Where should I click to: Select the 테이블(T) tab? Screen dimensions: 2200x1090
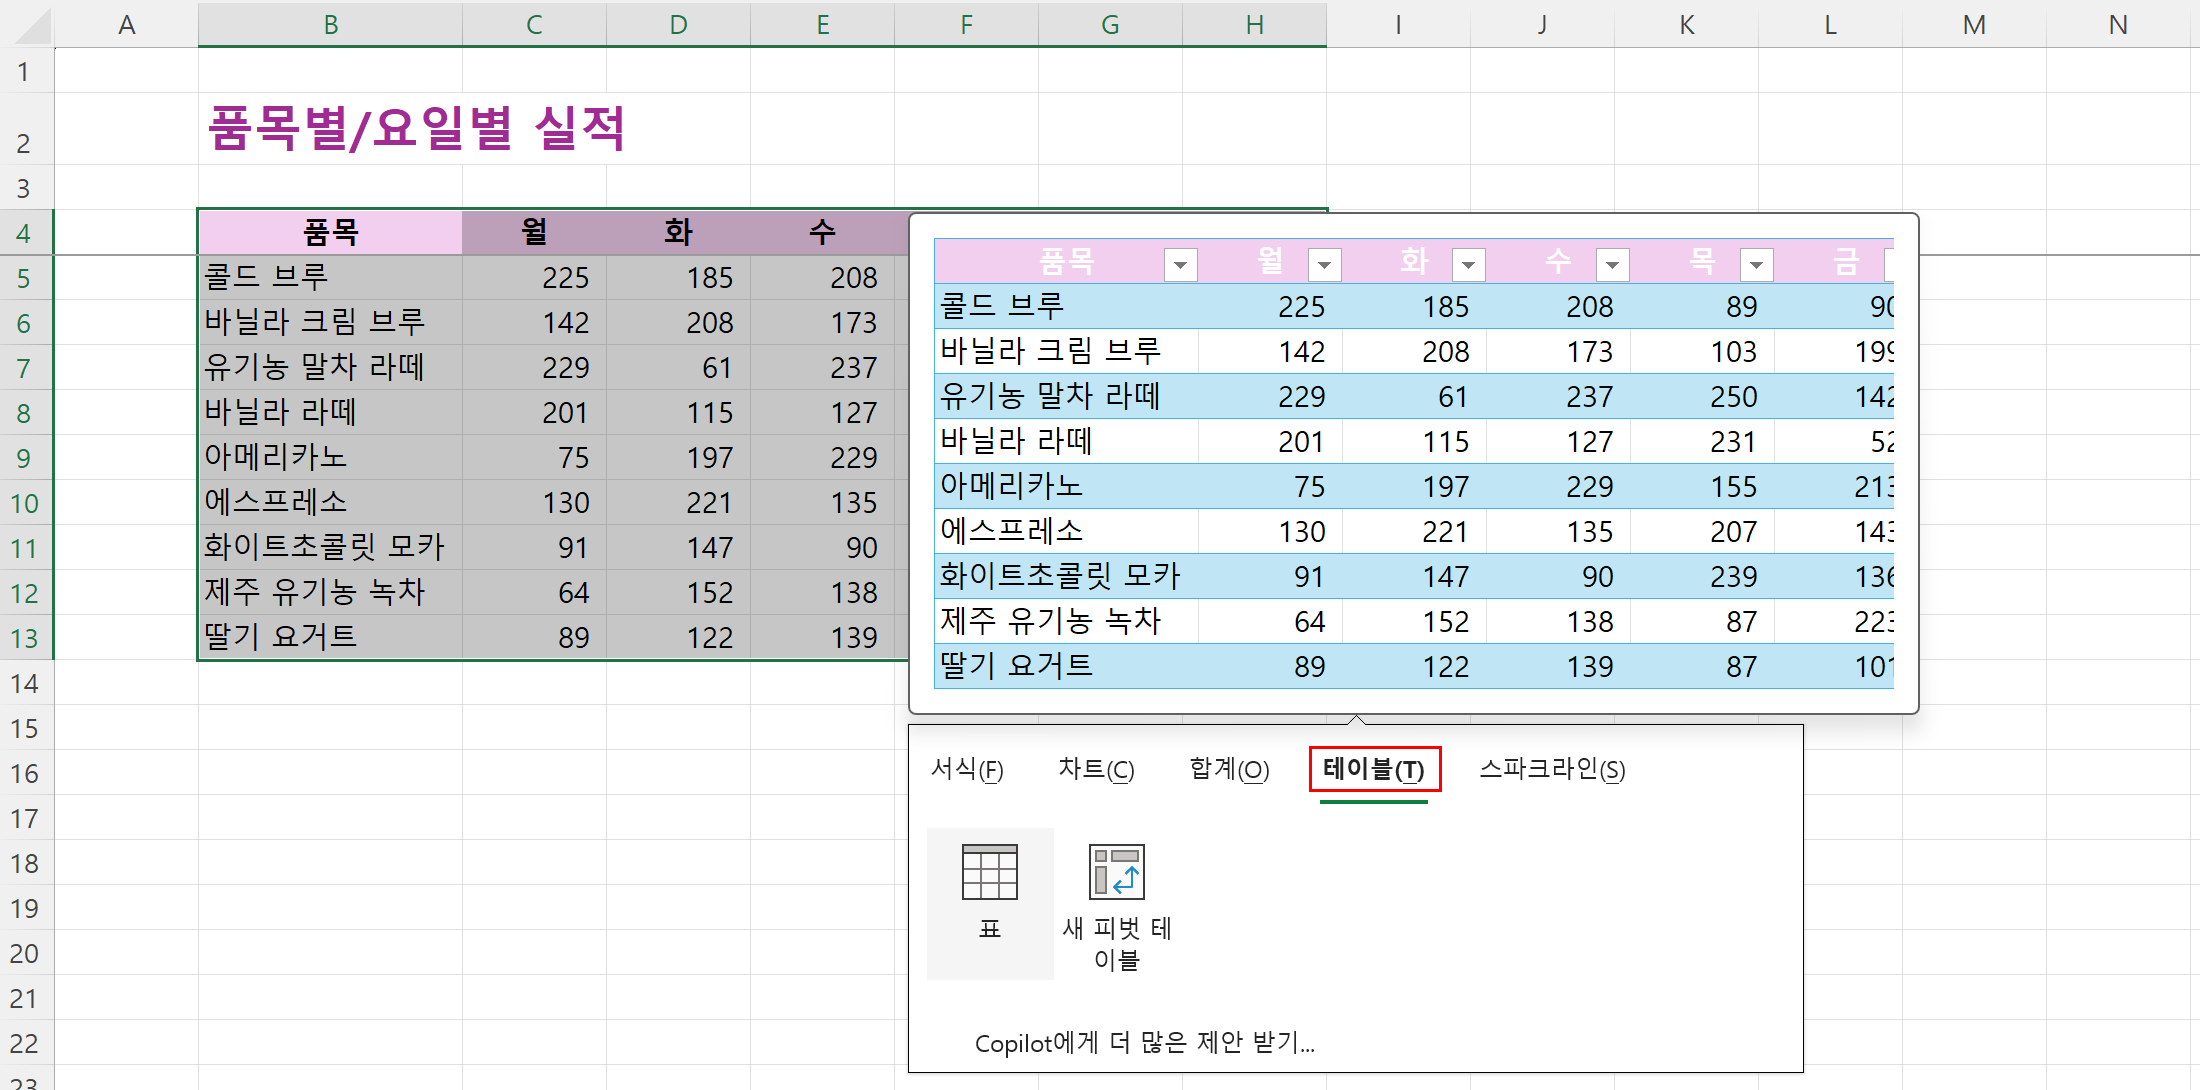1374,769
